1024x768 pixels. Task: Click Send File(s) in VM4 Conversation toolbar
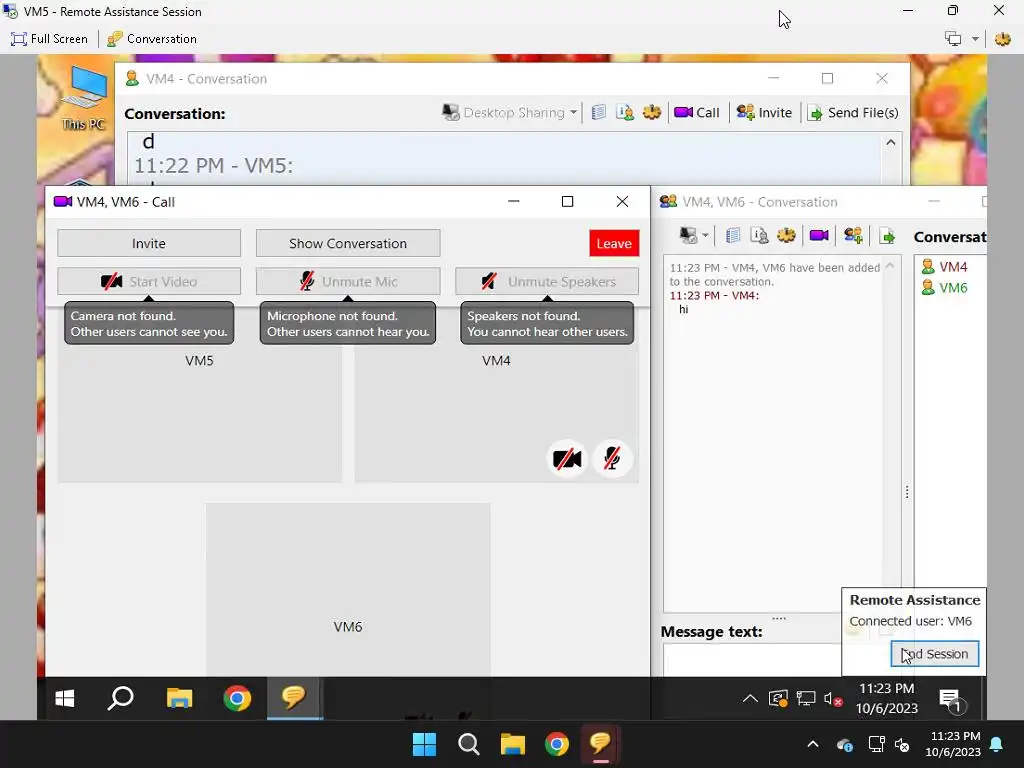coord(853,112)
